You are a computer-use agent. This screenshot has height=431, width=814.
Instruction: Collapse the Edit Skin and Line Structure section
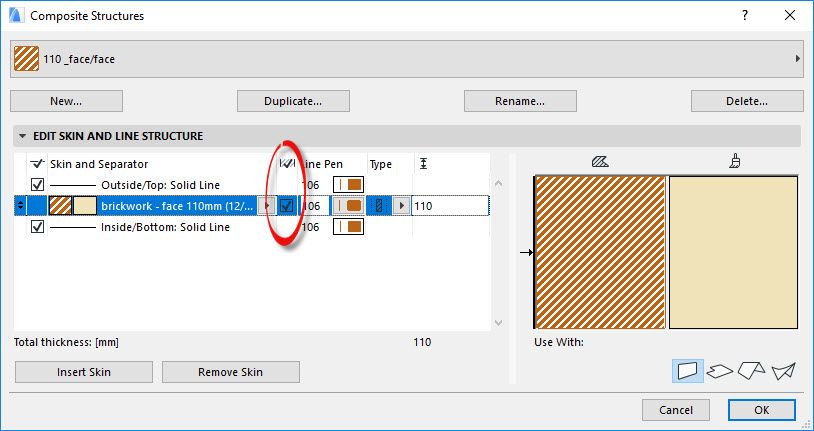pos(22,136)
